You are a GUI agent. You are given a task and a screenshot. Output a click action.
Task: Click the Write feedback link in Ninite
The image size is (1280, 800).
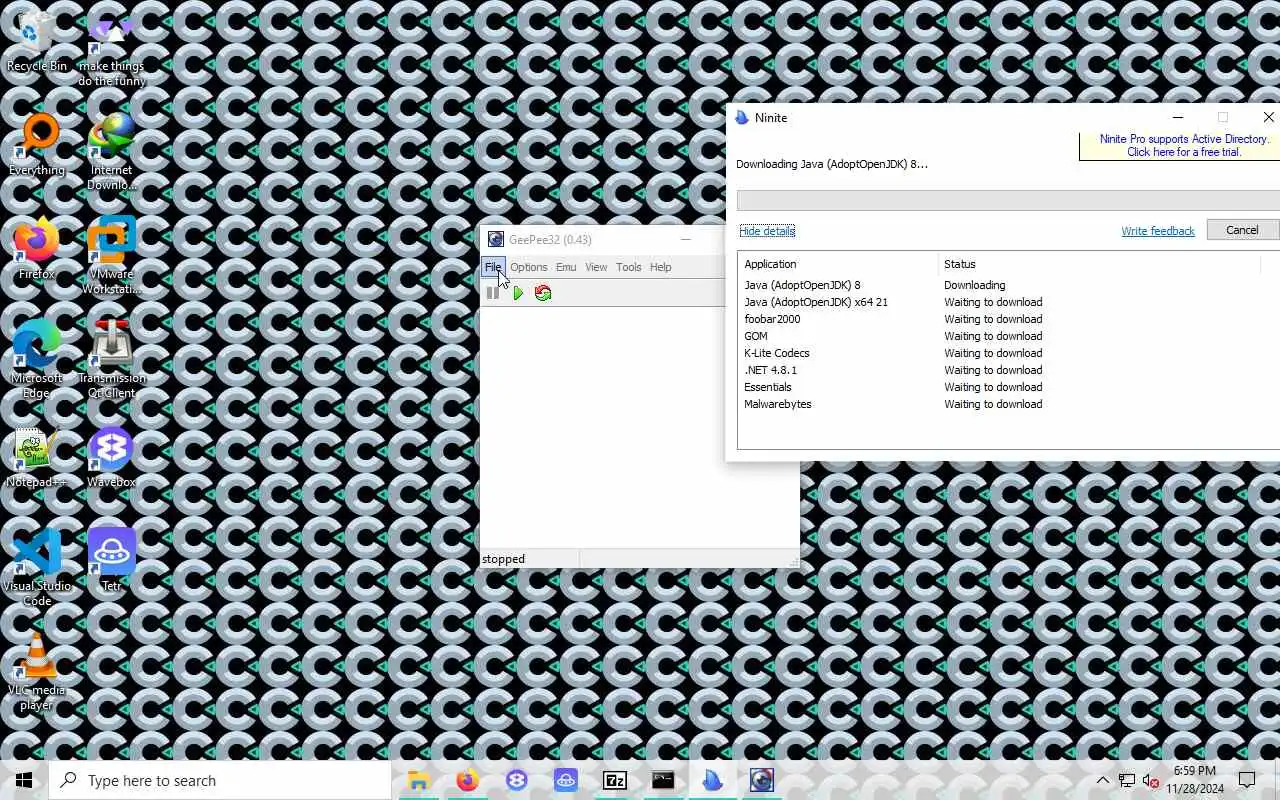click(1158, 231)
